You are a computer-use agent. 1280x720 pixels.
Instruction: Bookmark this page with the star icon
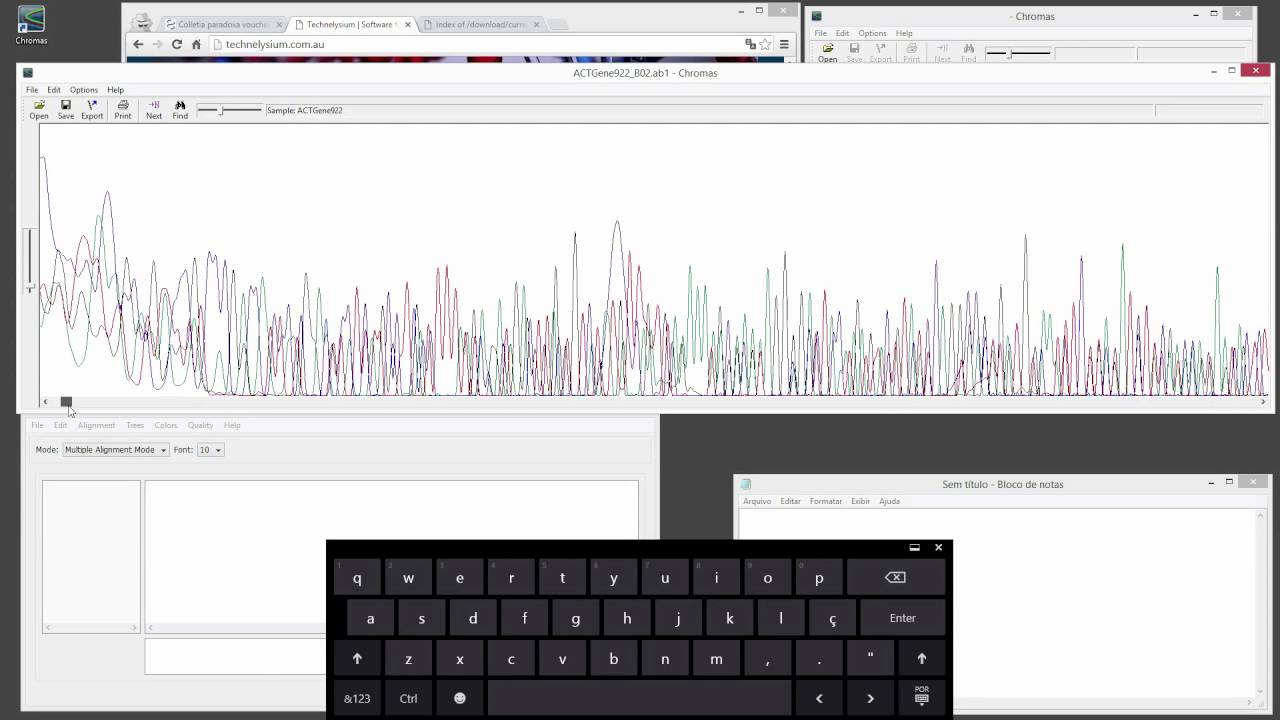[x=765, y=44]
